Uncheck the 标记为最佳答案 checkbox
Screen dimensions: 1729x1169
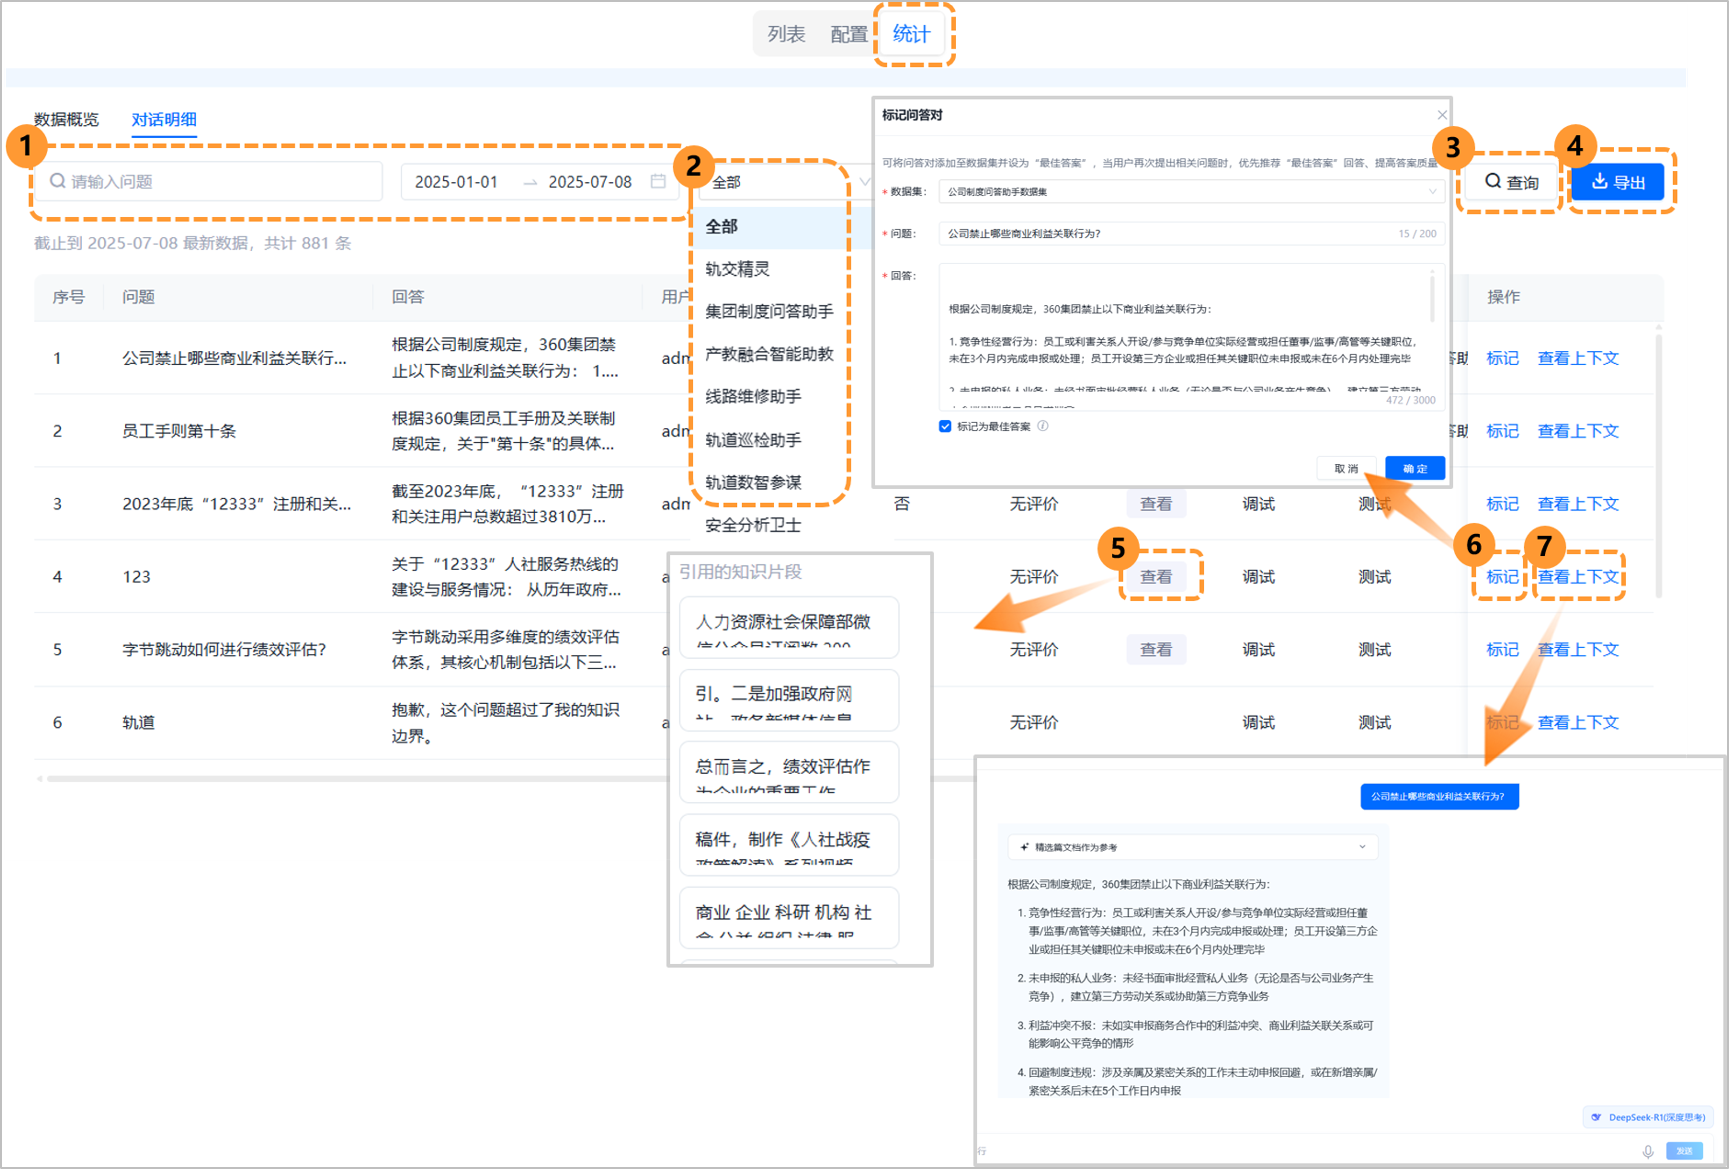coord(945,425)
